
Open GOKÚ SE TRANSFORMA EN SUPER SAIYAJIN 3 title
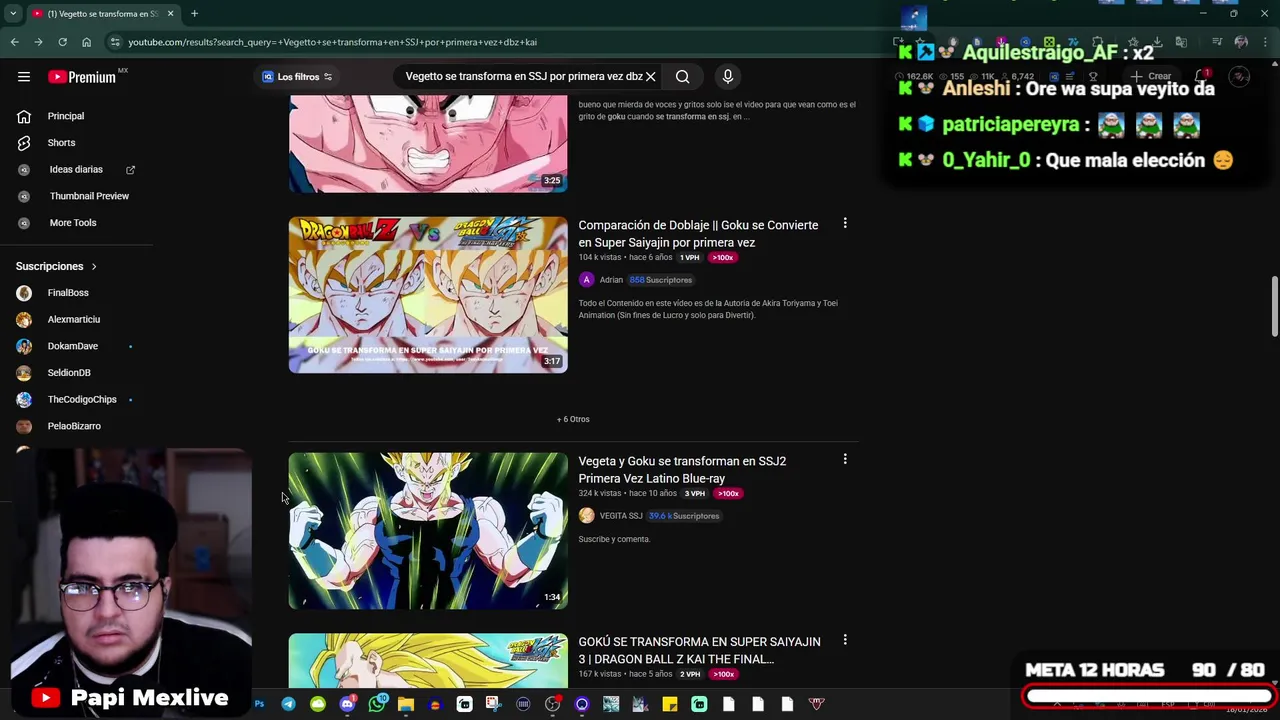click(699, 650)
